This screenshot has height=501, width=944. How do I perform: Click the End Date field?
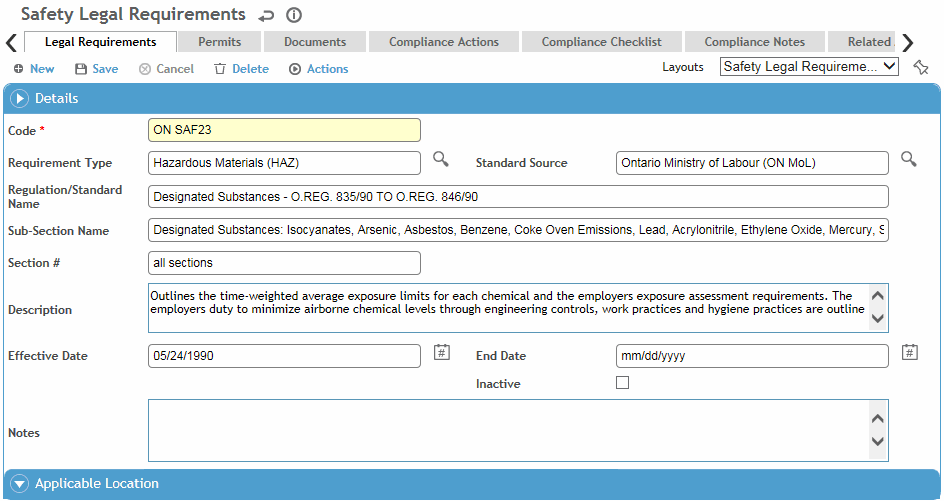click(752, 356)
